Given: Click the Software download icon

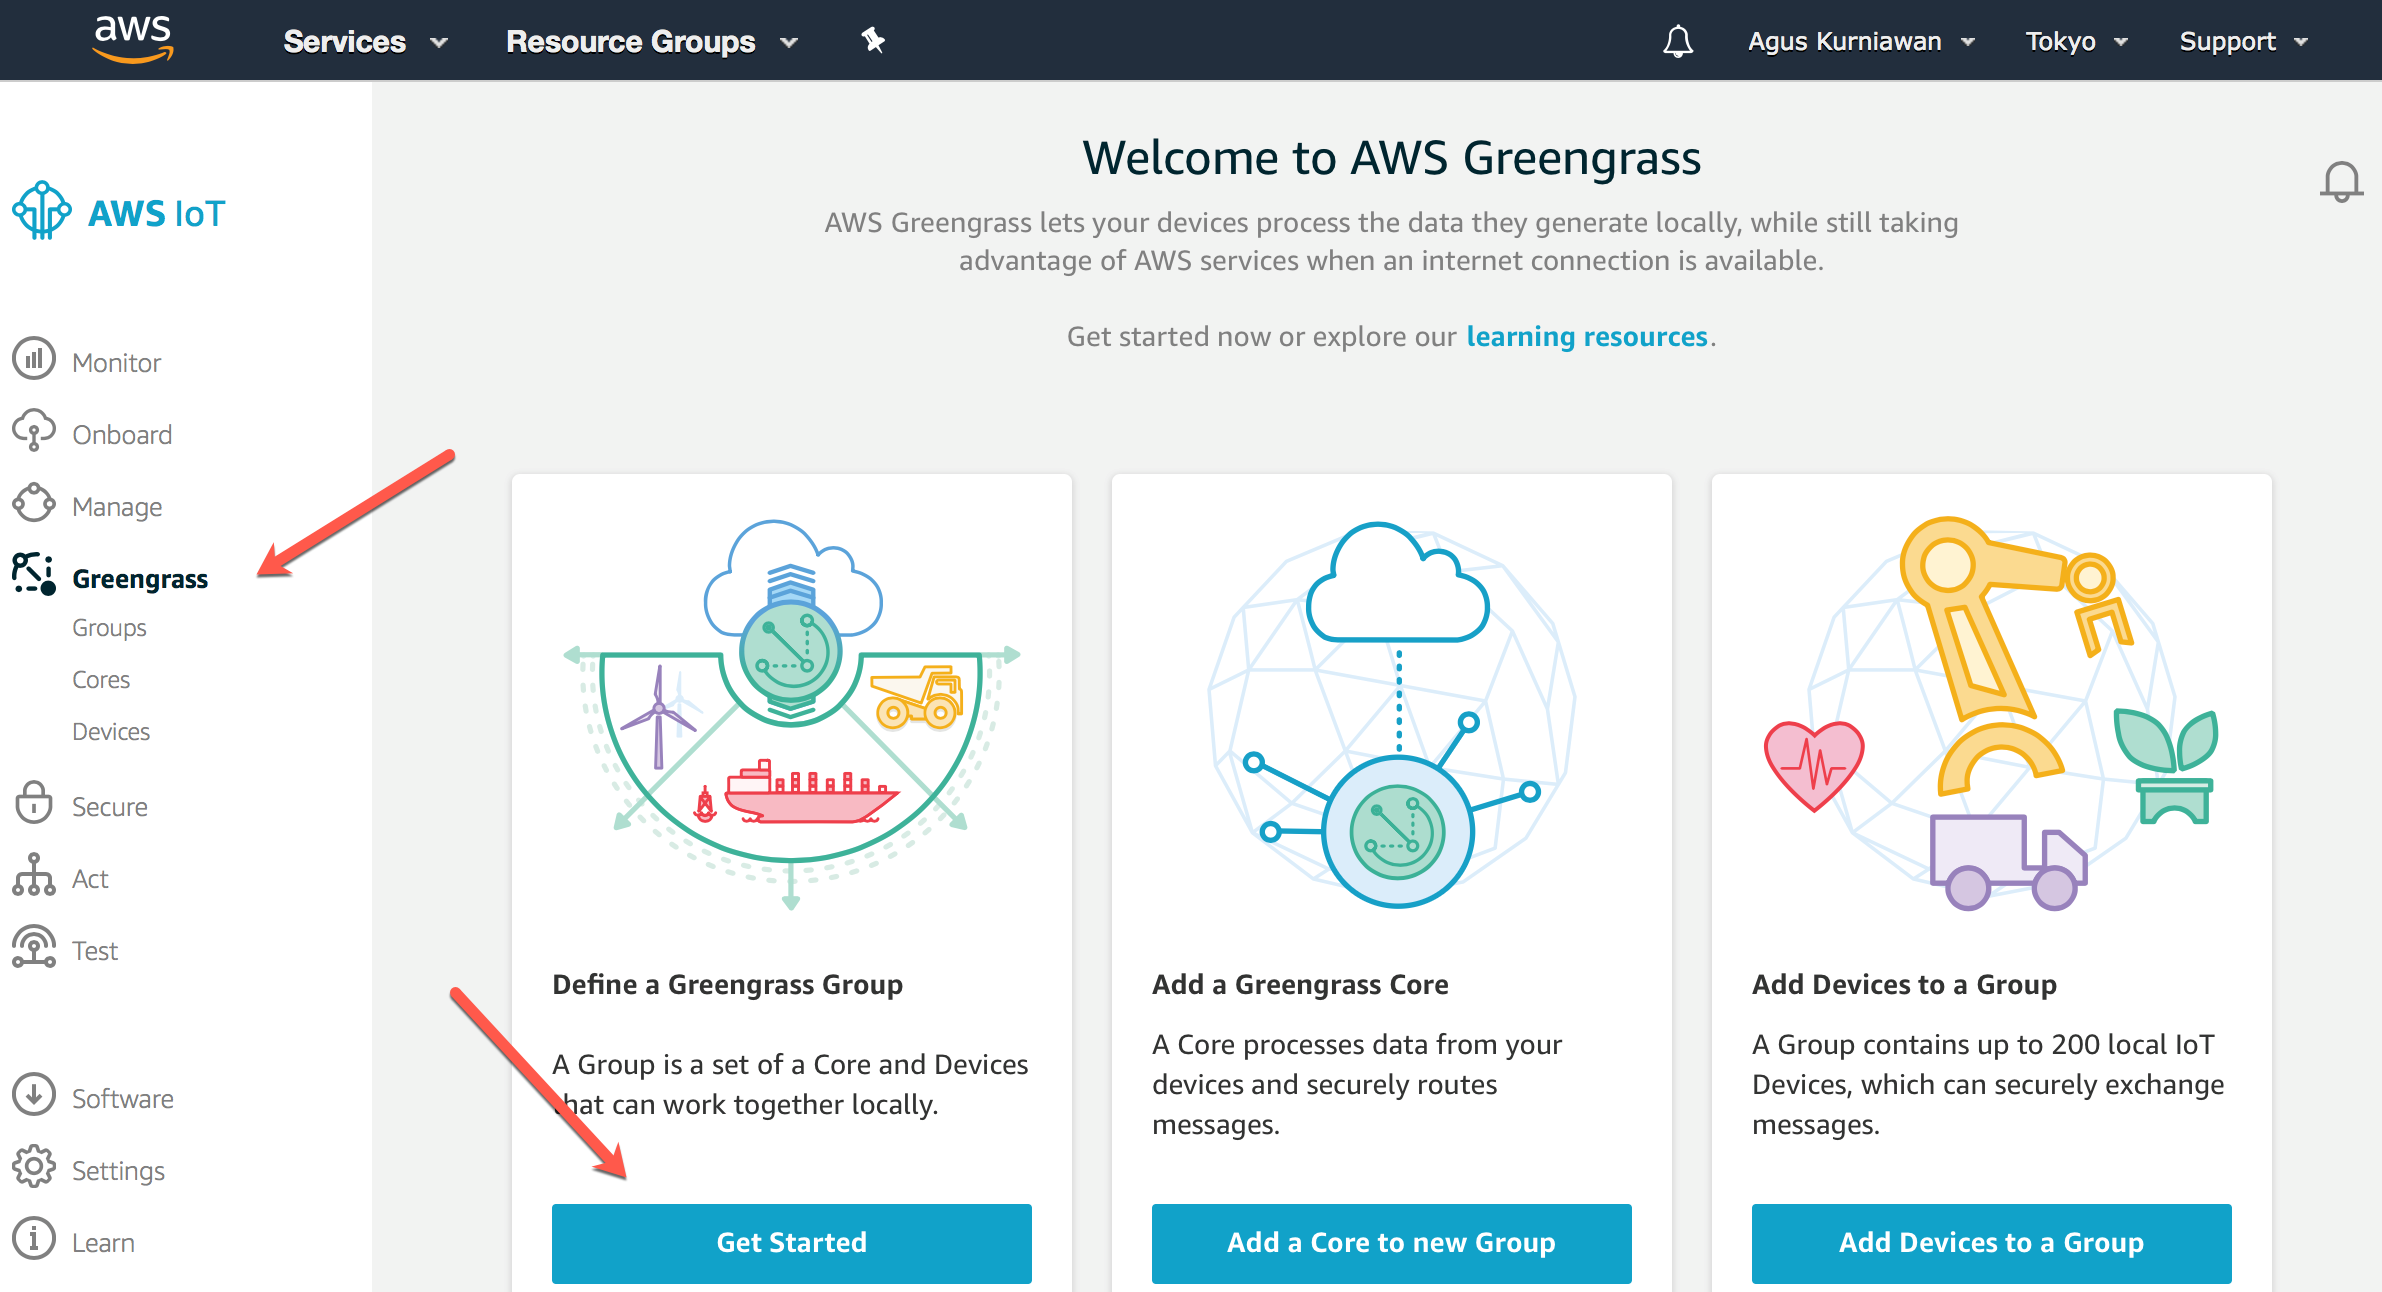Looking at the screenshot, I should point(34,1095).
